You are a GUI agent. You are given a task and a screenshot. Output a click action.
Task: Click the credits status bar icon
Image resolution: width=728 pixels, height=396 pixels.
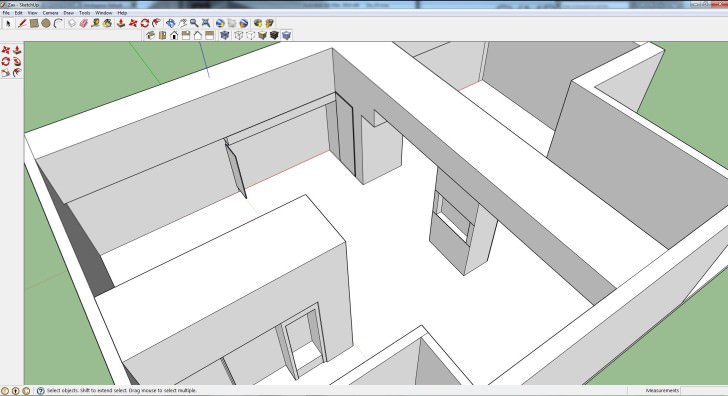point(15,391)
